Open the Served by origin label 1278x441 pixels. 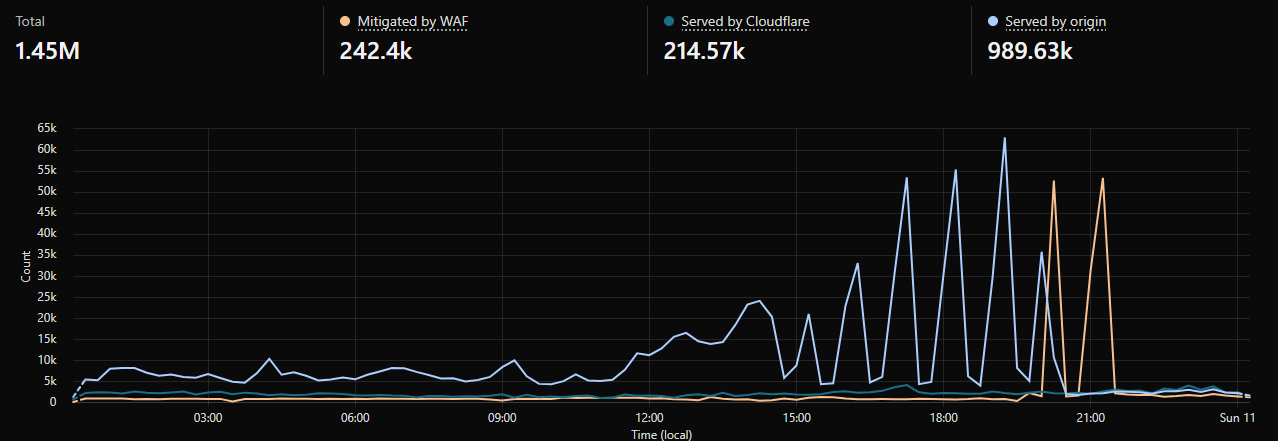(1056, 21)
